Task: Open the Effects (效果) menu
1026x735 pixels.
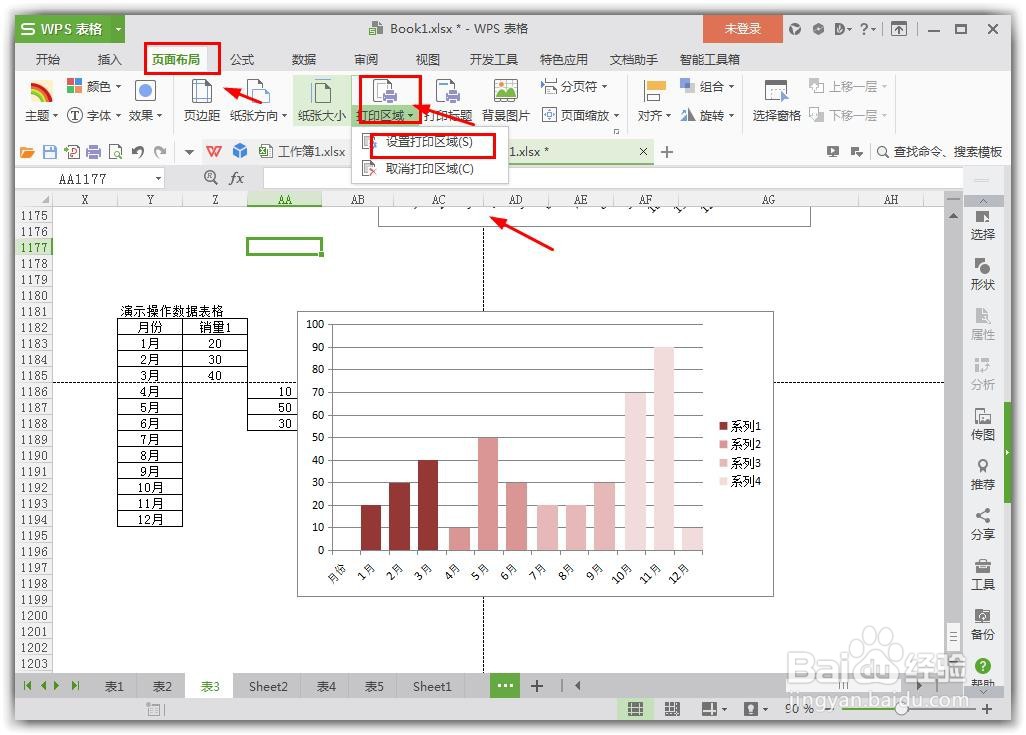Action: [x=145, y=101]
